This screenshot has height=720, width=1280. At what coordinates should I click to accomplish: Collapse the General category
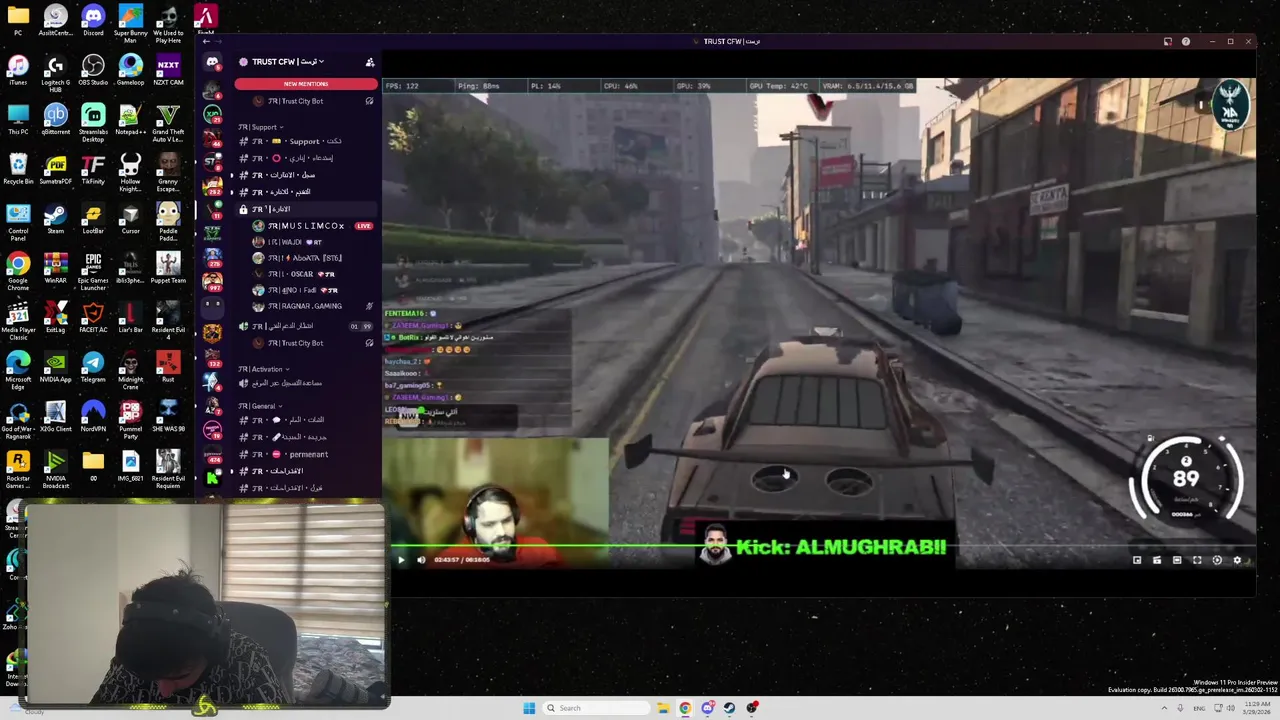tap(260, 406)
